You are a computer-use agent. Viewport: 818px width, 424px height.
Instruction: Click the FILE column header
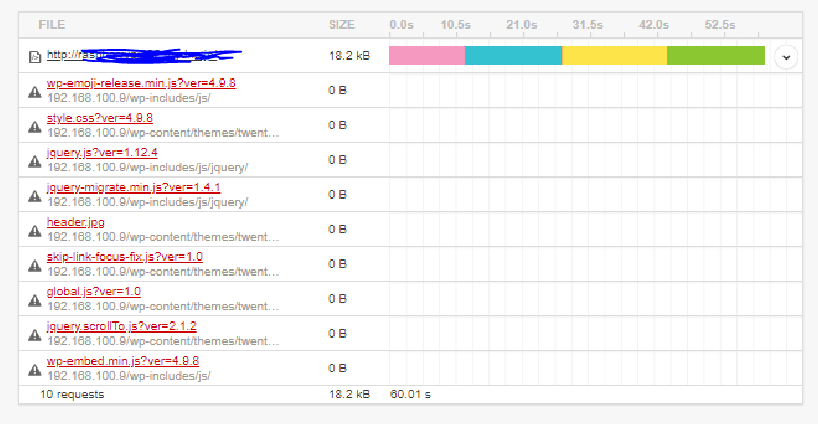pos(52,24)
